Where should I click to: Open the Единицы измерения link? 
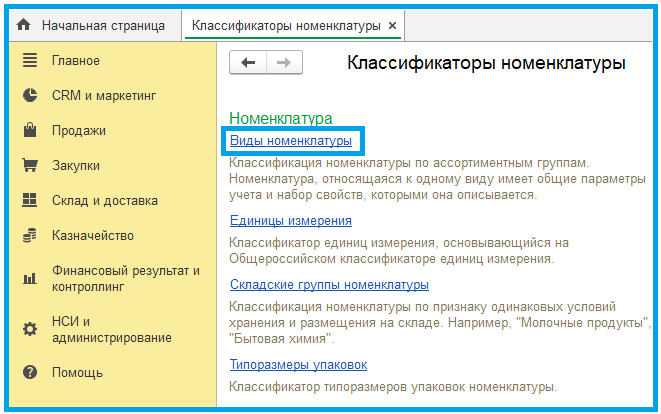pos(290,221)
